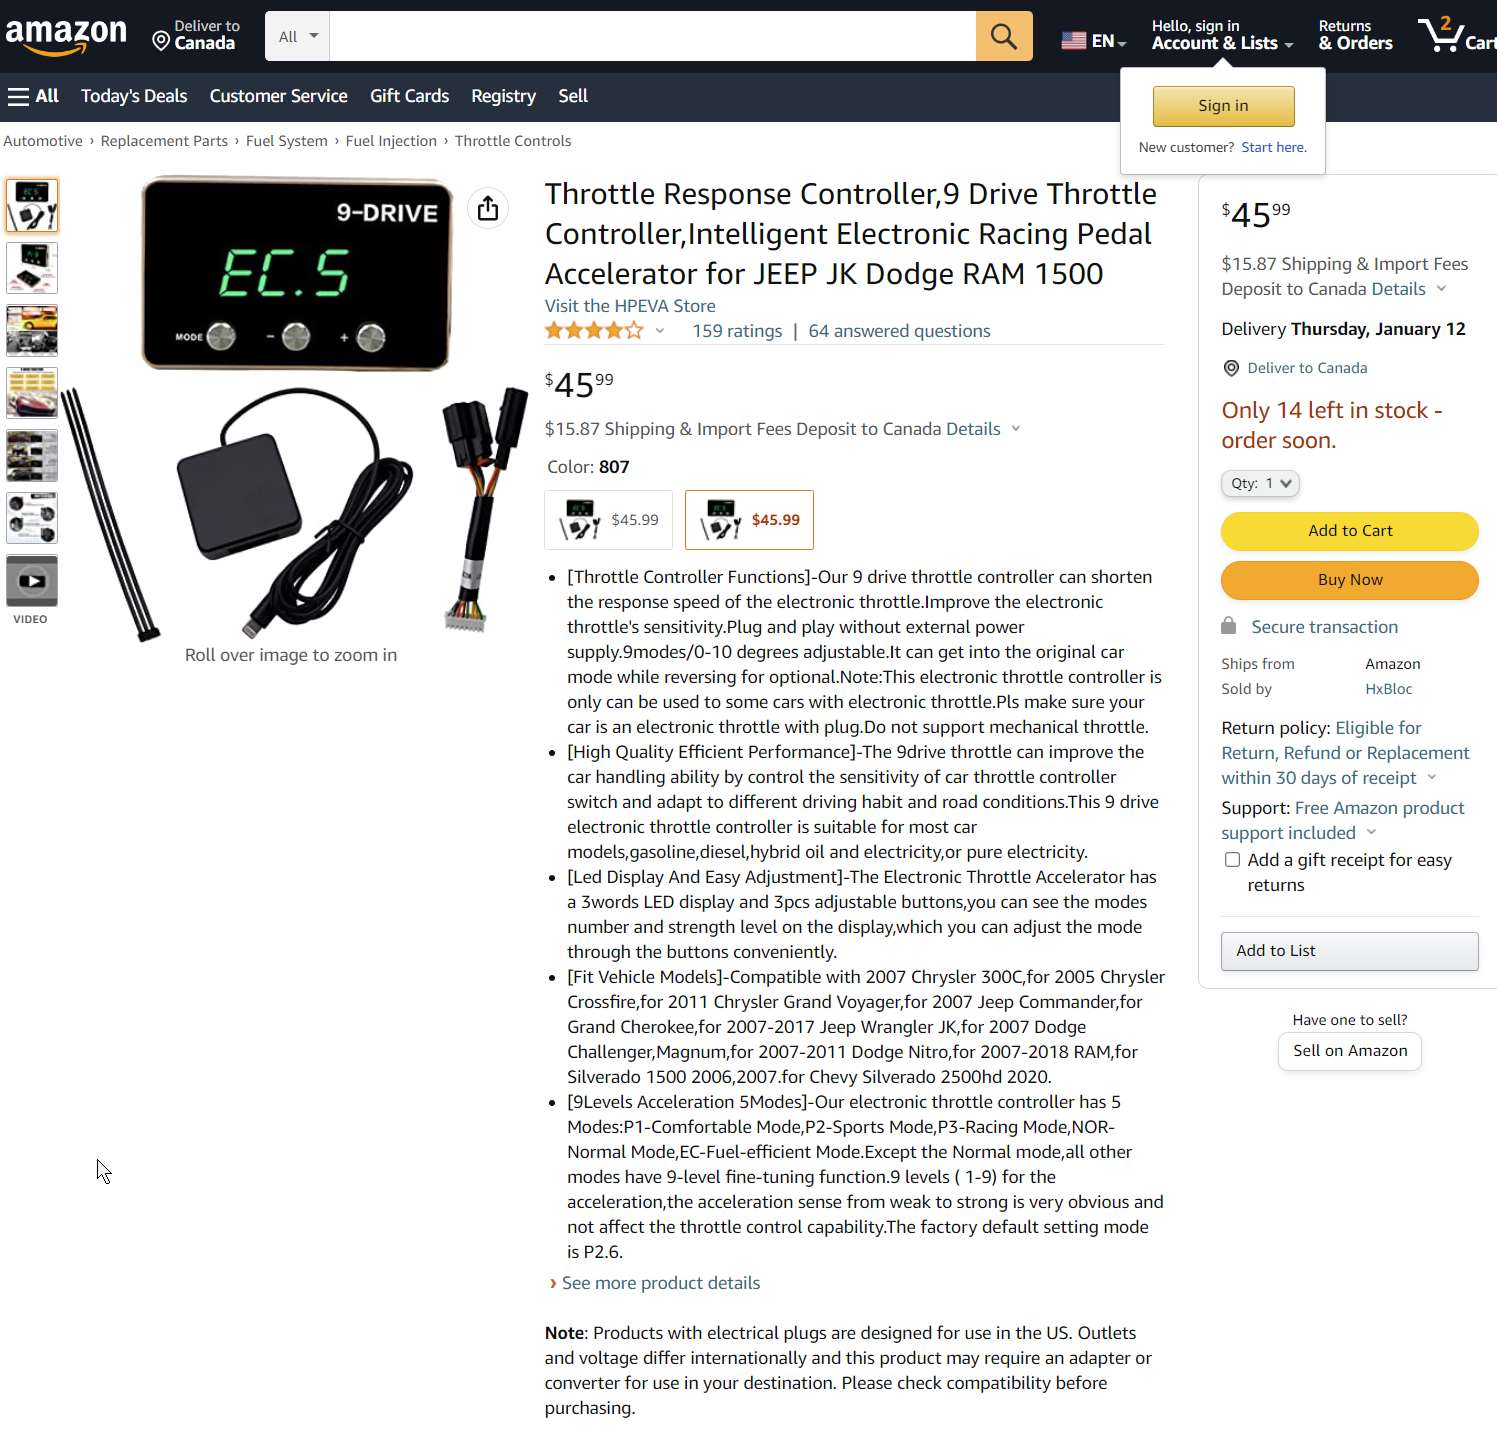Expand star ratings breakdown chevron

pos(660,331)
